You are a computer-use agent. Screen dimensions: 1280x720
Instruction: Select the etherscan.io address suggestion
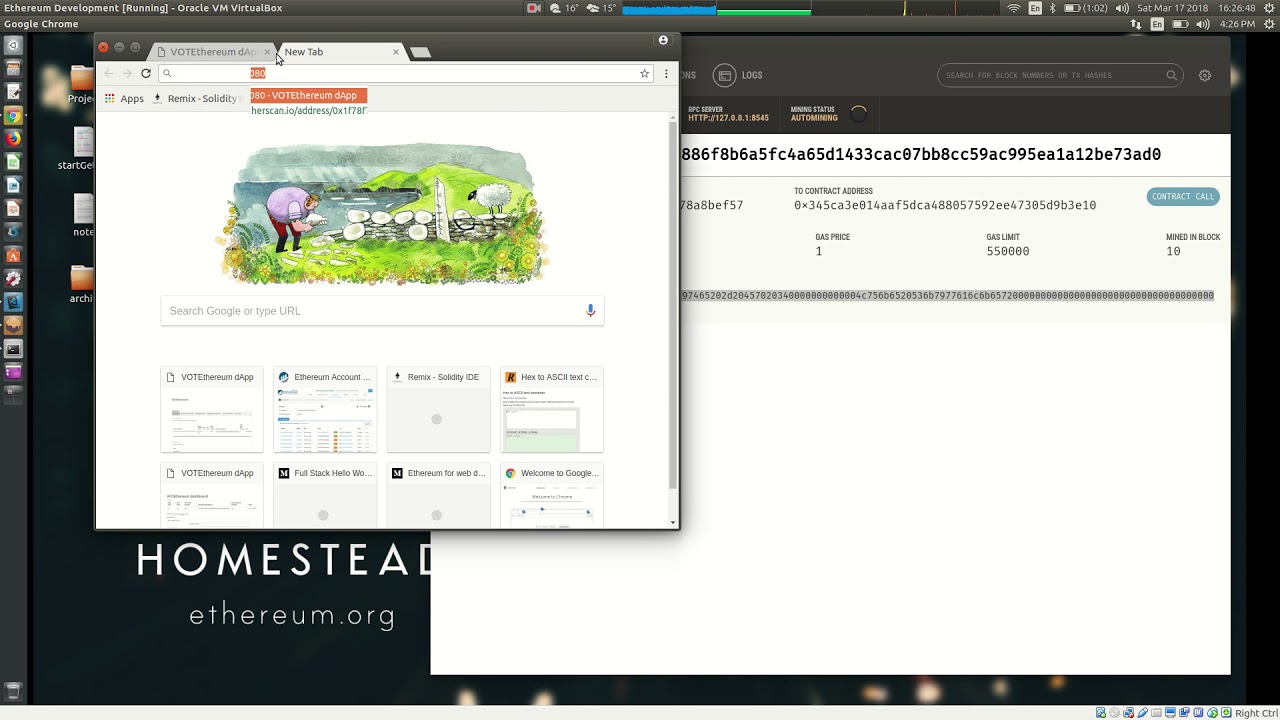point(309,111)
